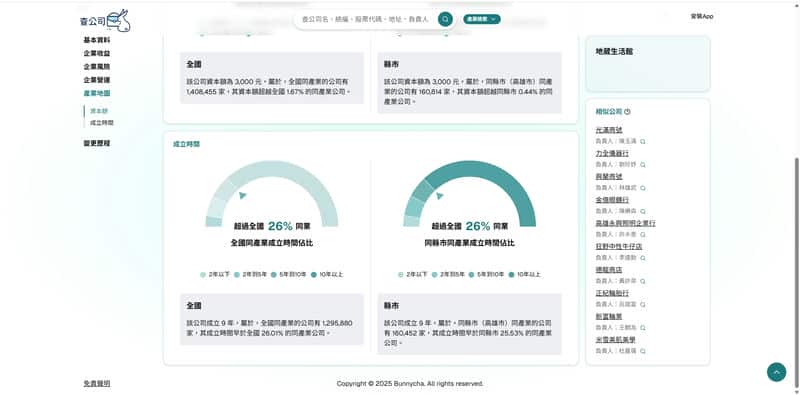Click 5年到10年 legend dot under county gauge
Screen dimensions: 800x395
click(x=471, y=275)
